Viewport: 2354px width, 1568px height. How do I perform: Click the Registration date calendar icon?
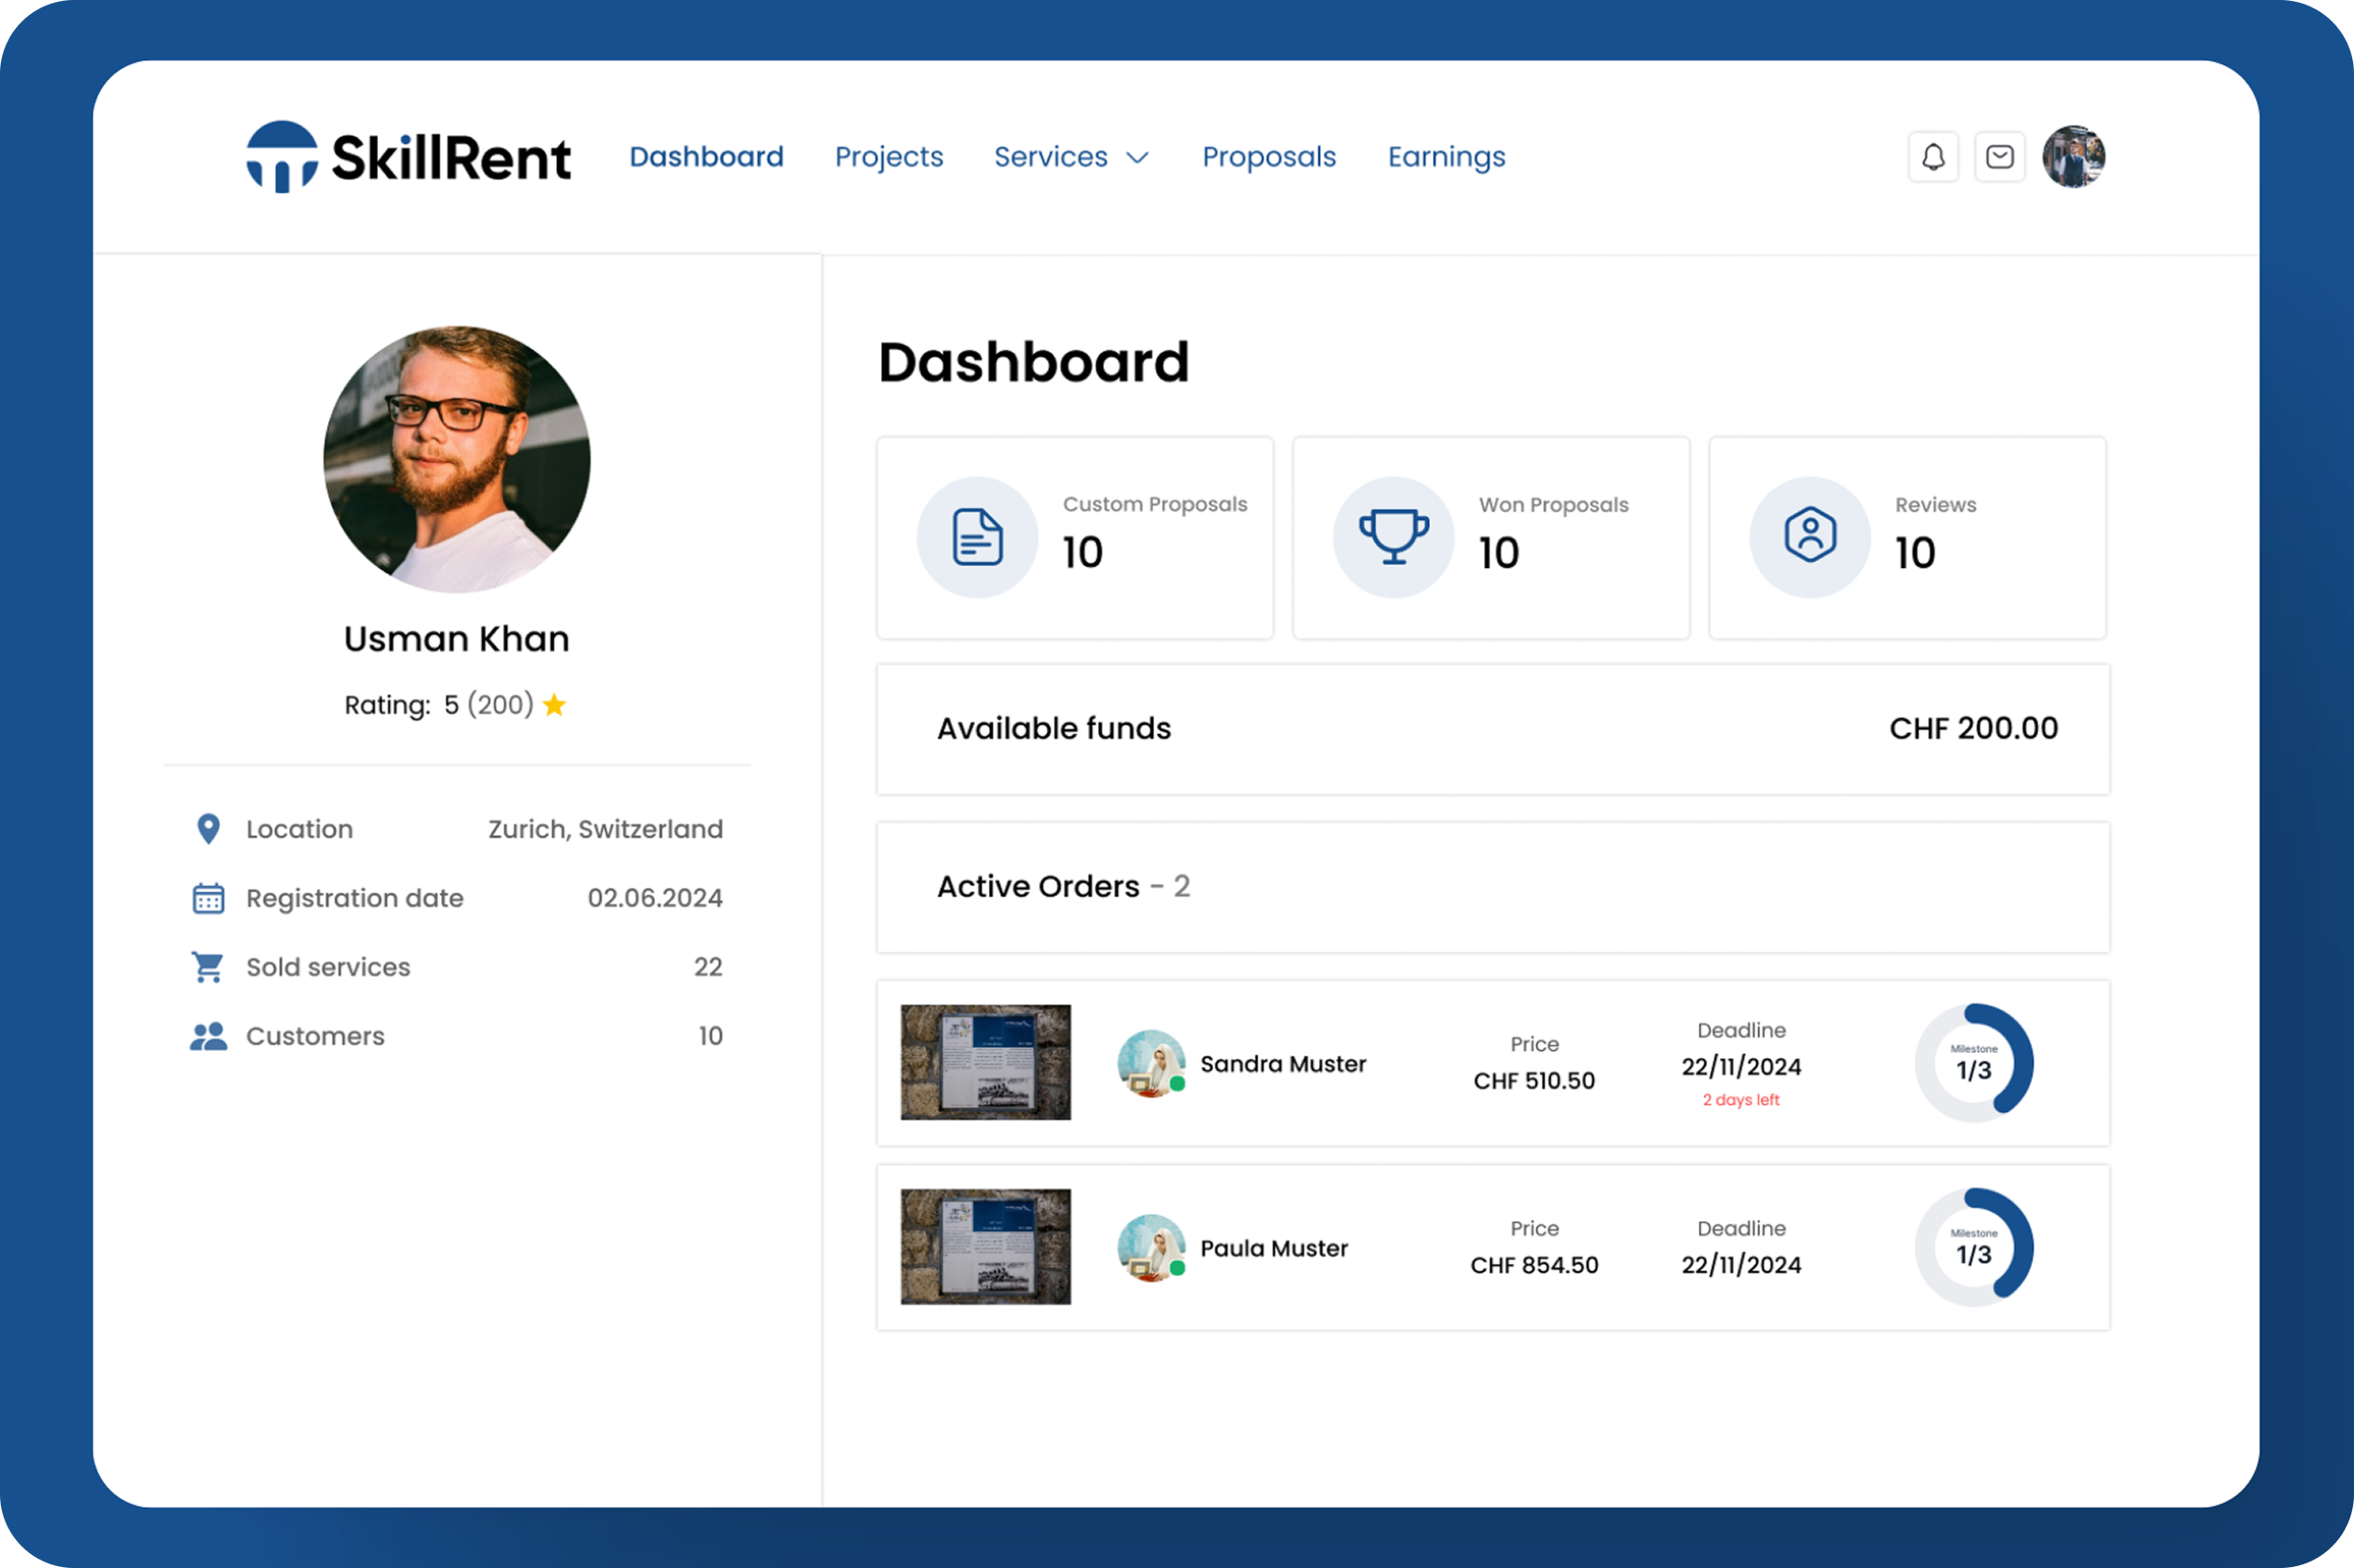(208, 898)
